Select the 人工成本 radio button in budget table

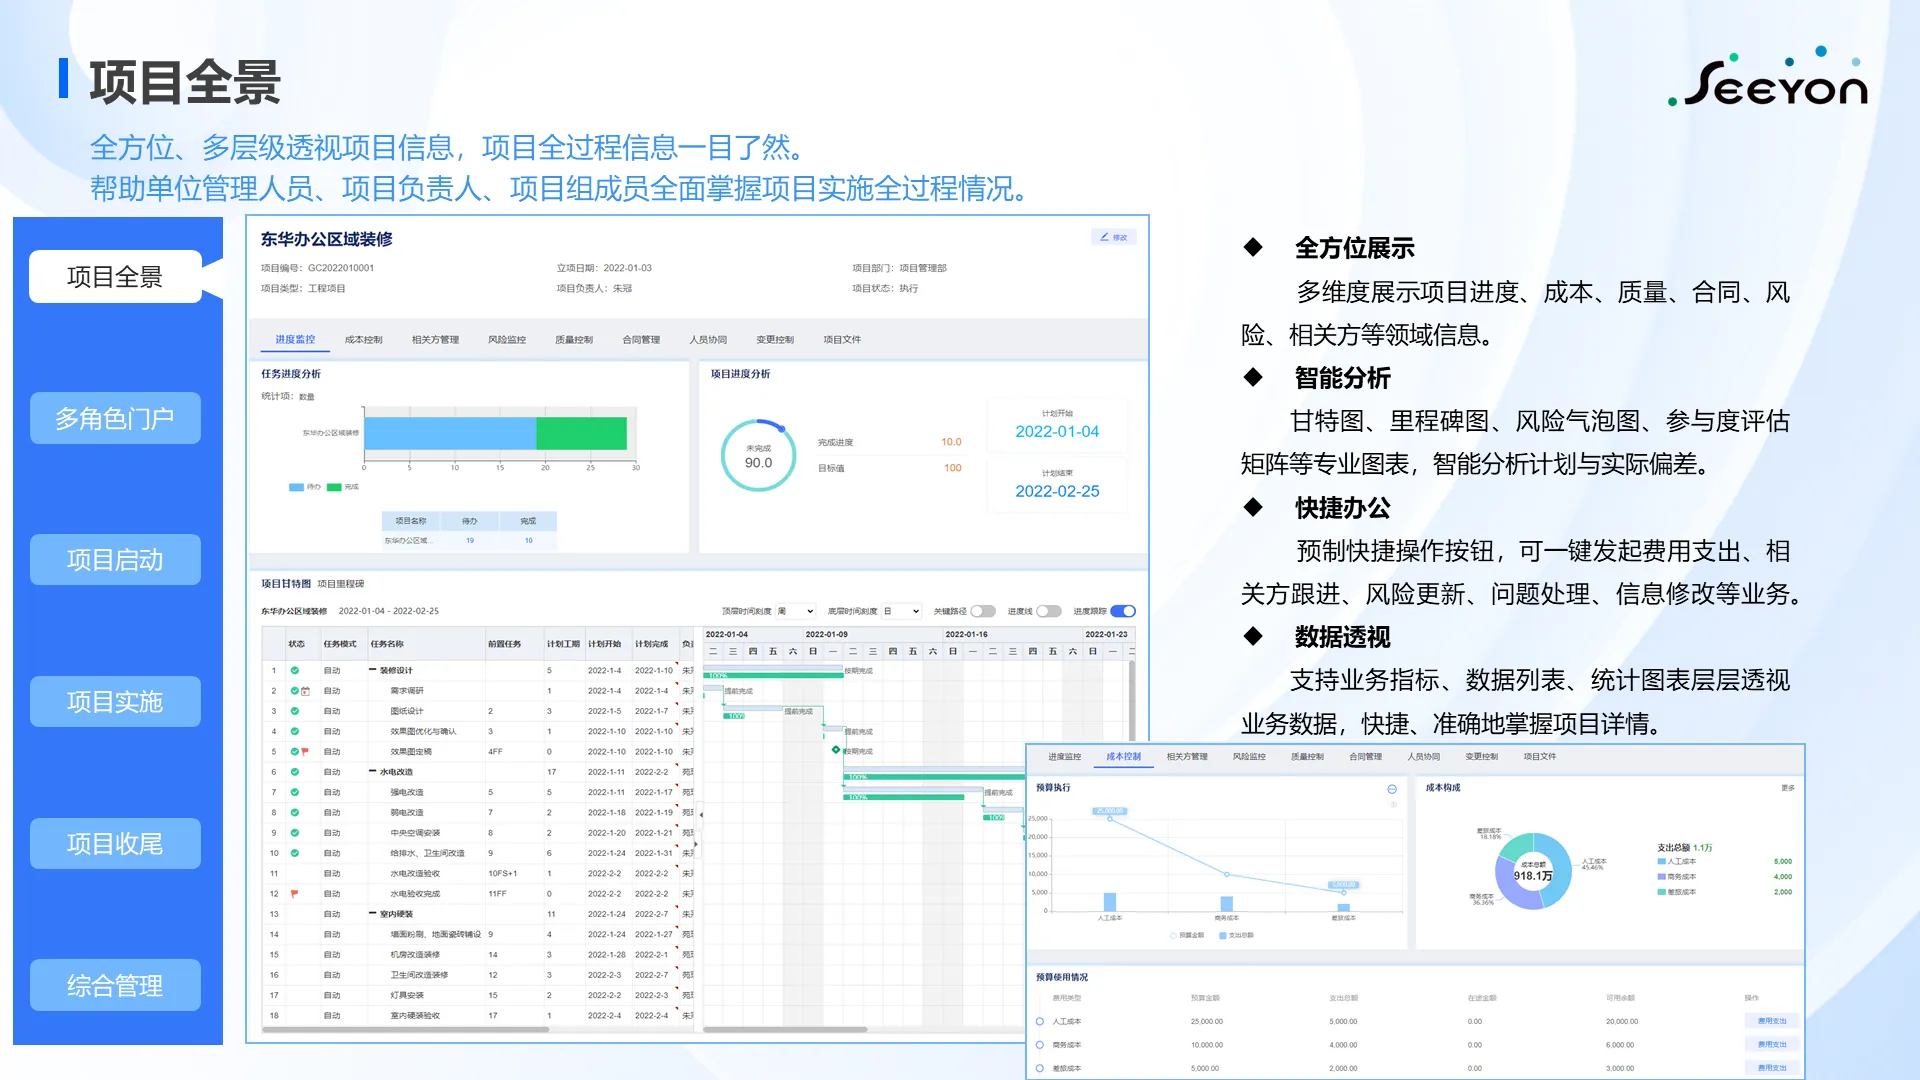(x=1040, y=1021)
